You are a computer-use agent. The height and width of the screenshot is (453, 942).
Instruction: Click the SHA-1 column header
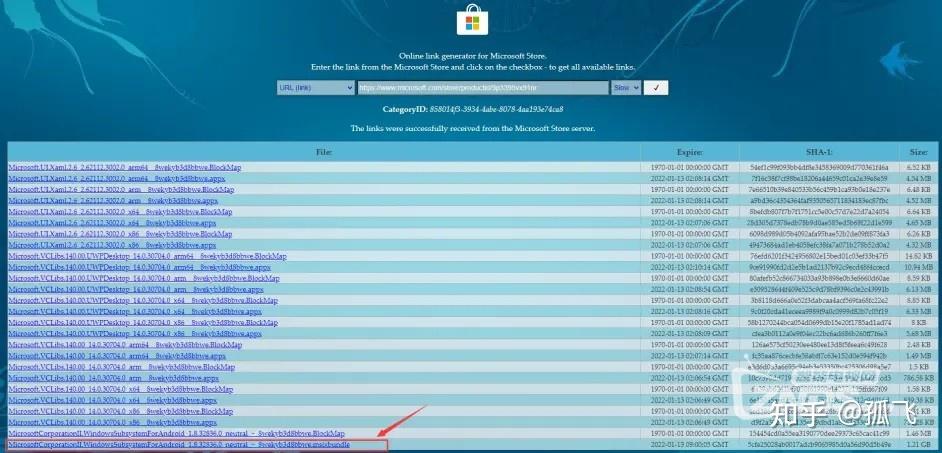pos(819,153)
